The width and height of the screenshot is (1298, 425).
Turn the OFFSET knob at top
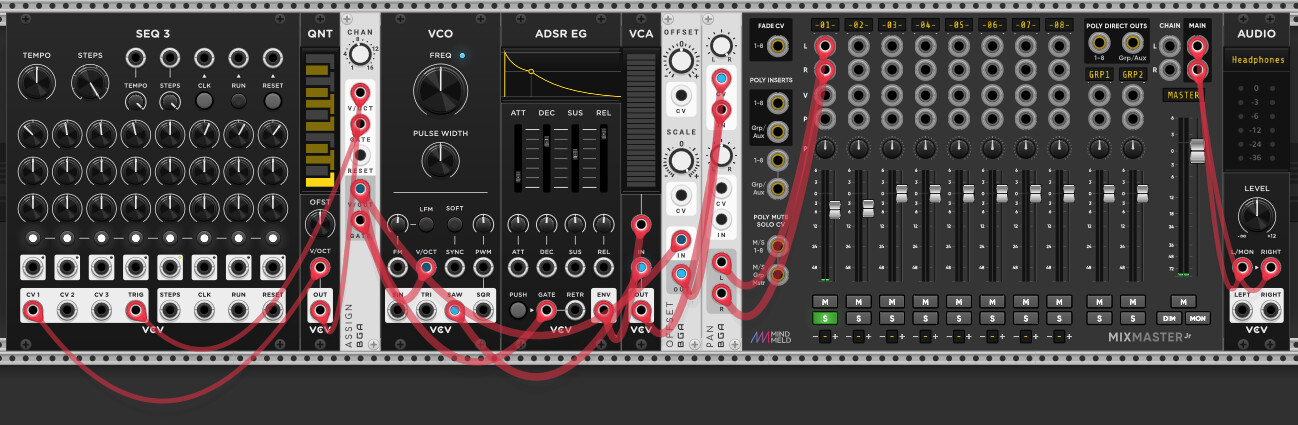[681, 61]
